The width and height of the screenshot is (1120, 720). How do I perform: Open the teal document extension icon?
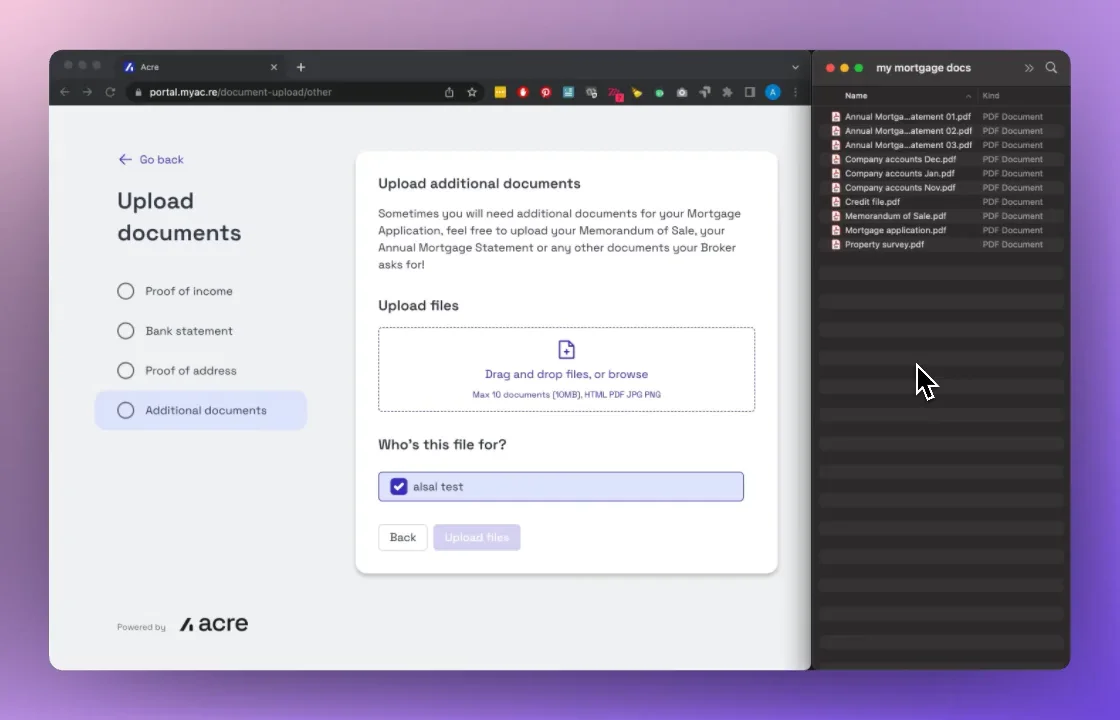[x=569, y=92]
